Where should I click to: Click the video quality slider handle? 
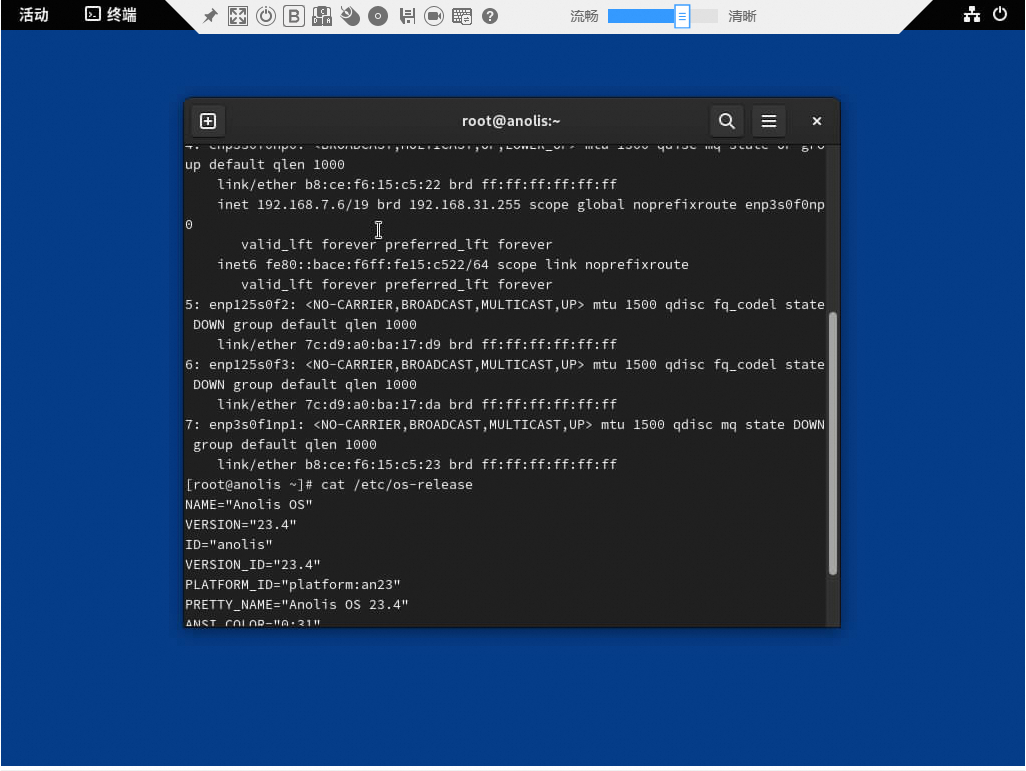(x=681, y=16)
